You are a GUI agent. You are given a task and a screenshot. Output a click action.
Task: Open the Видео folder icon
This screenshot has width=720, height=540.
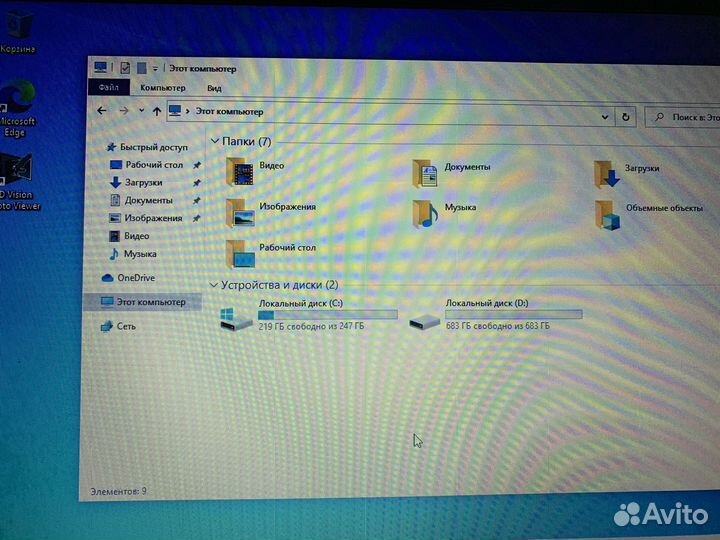pos(240,172)
